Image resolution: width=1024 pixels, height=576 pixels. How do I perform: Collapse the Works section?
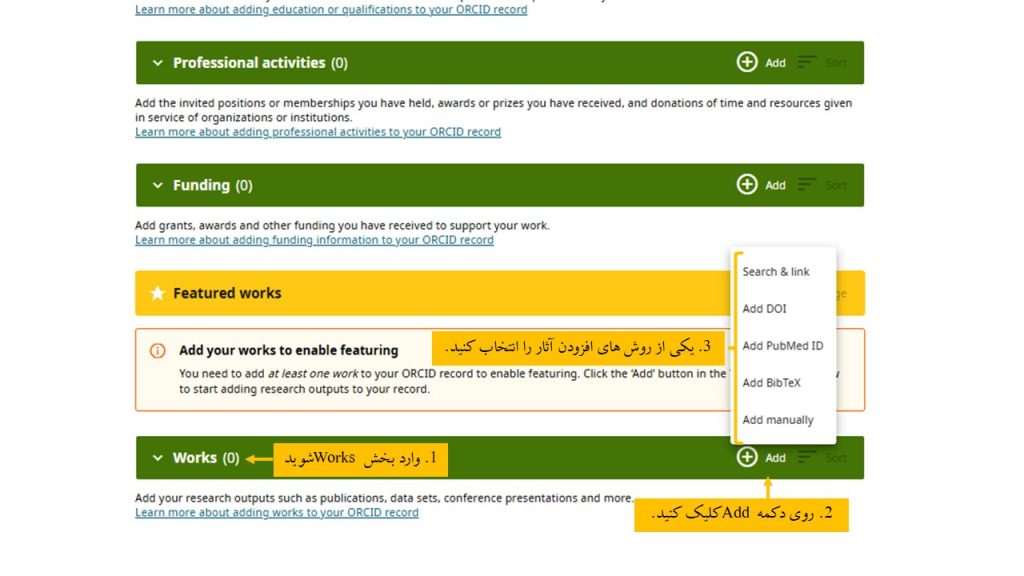click(157, 457)
